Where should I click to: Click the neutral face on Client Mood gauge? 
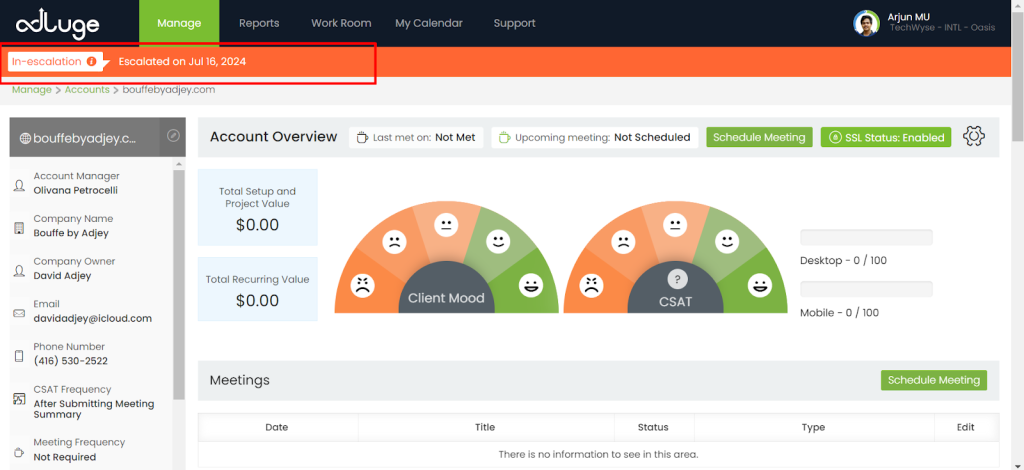[x=447, y=225]
